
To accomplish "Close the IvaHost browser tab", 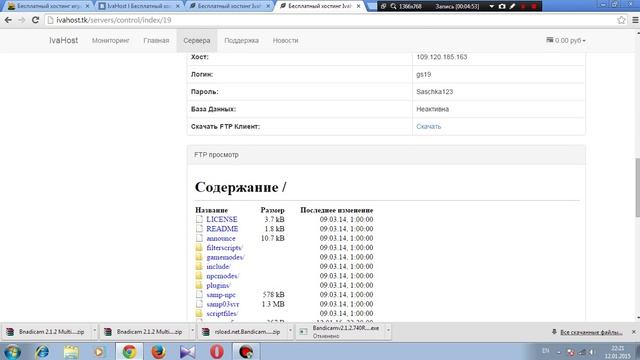I will coord(178,6).
